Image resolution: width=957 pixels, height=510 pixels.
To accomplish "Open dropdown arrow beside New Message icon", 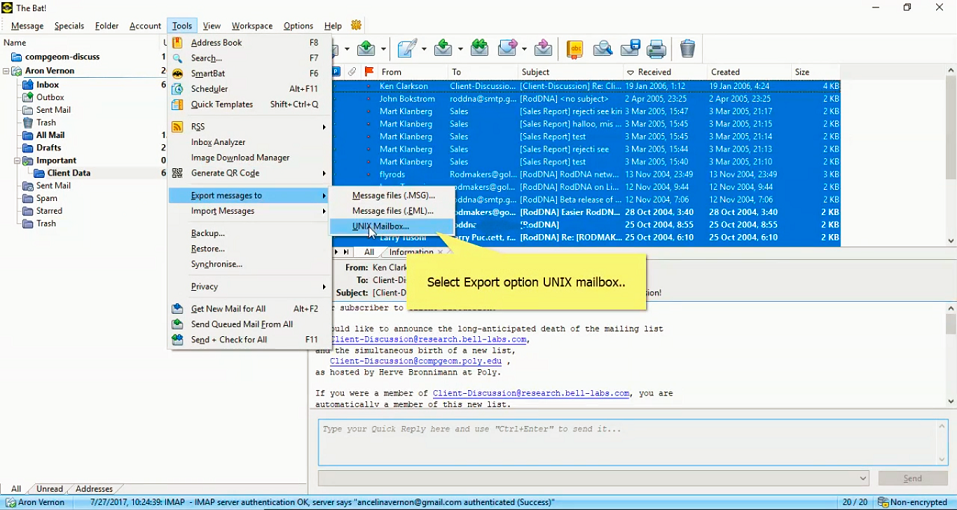I will click(x=425, y=49).
